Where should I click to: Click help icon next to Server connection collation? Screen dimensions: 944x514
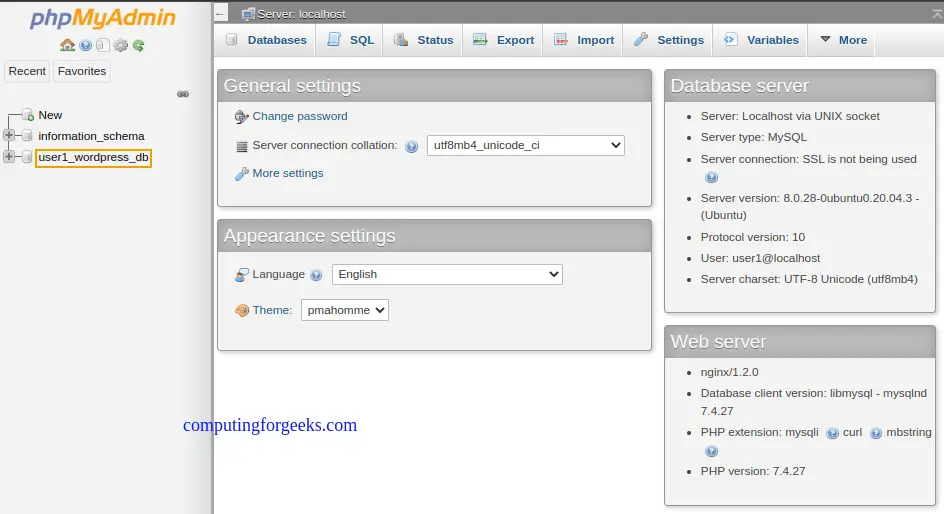pyautogui.click(x=411, y=146)
